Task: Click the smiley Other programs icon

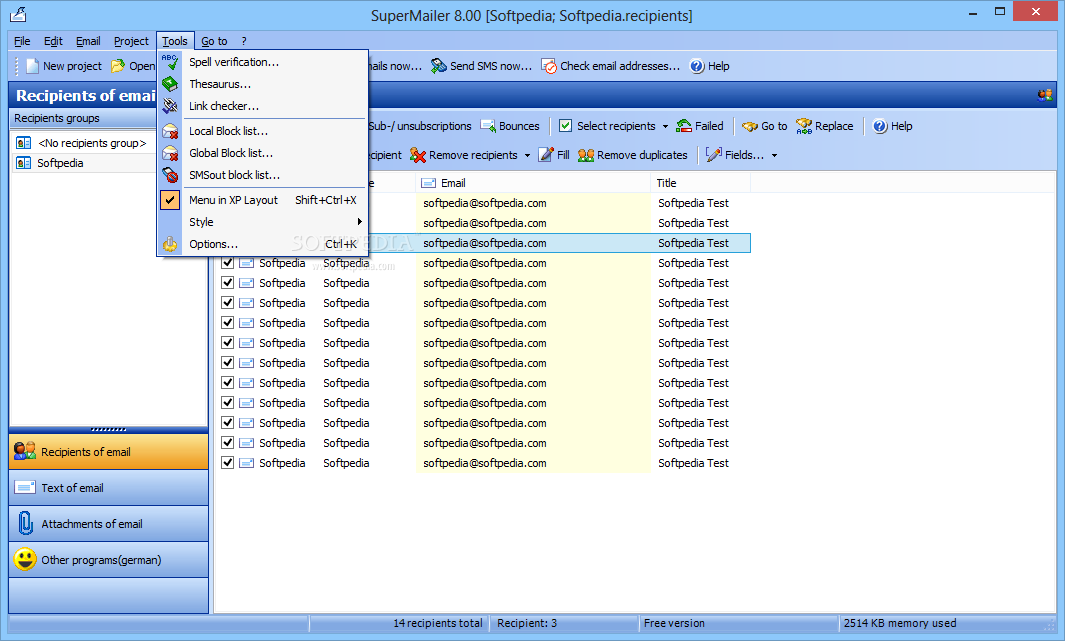Action: point(25,560)
